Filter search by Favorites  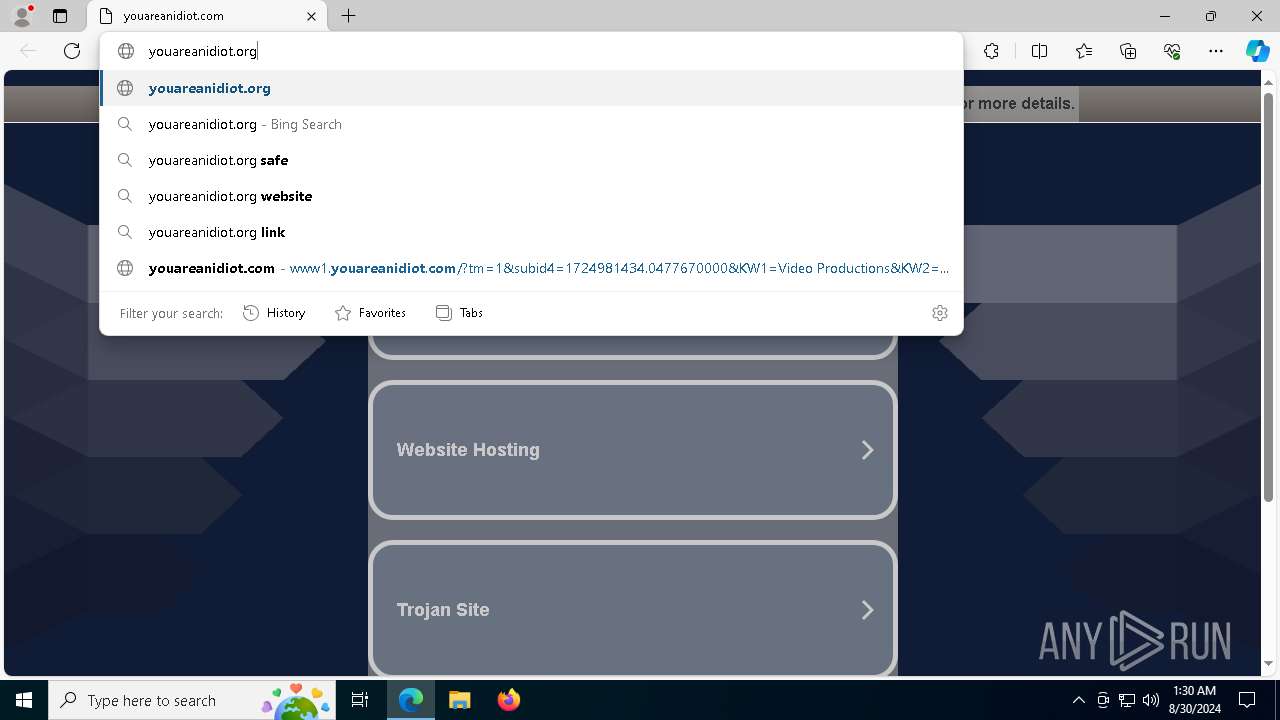click(370, 313)
